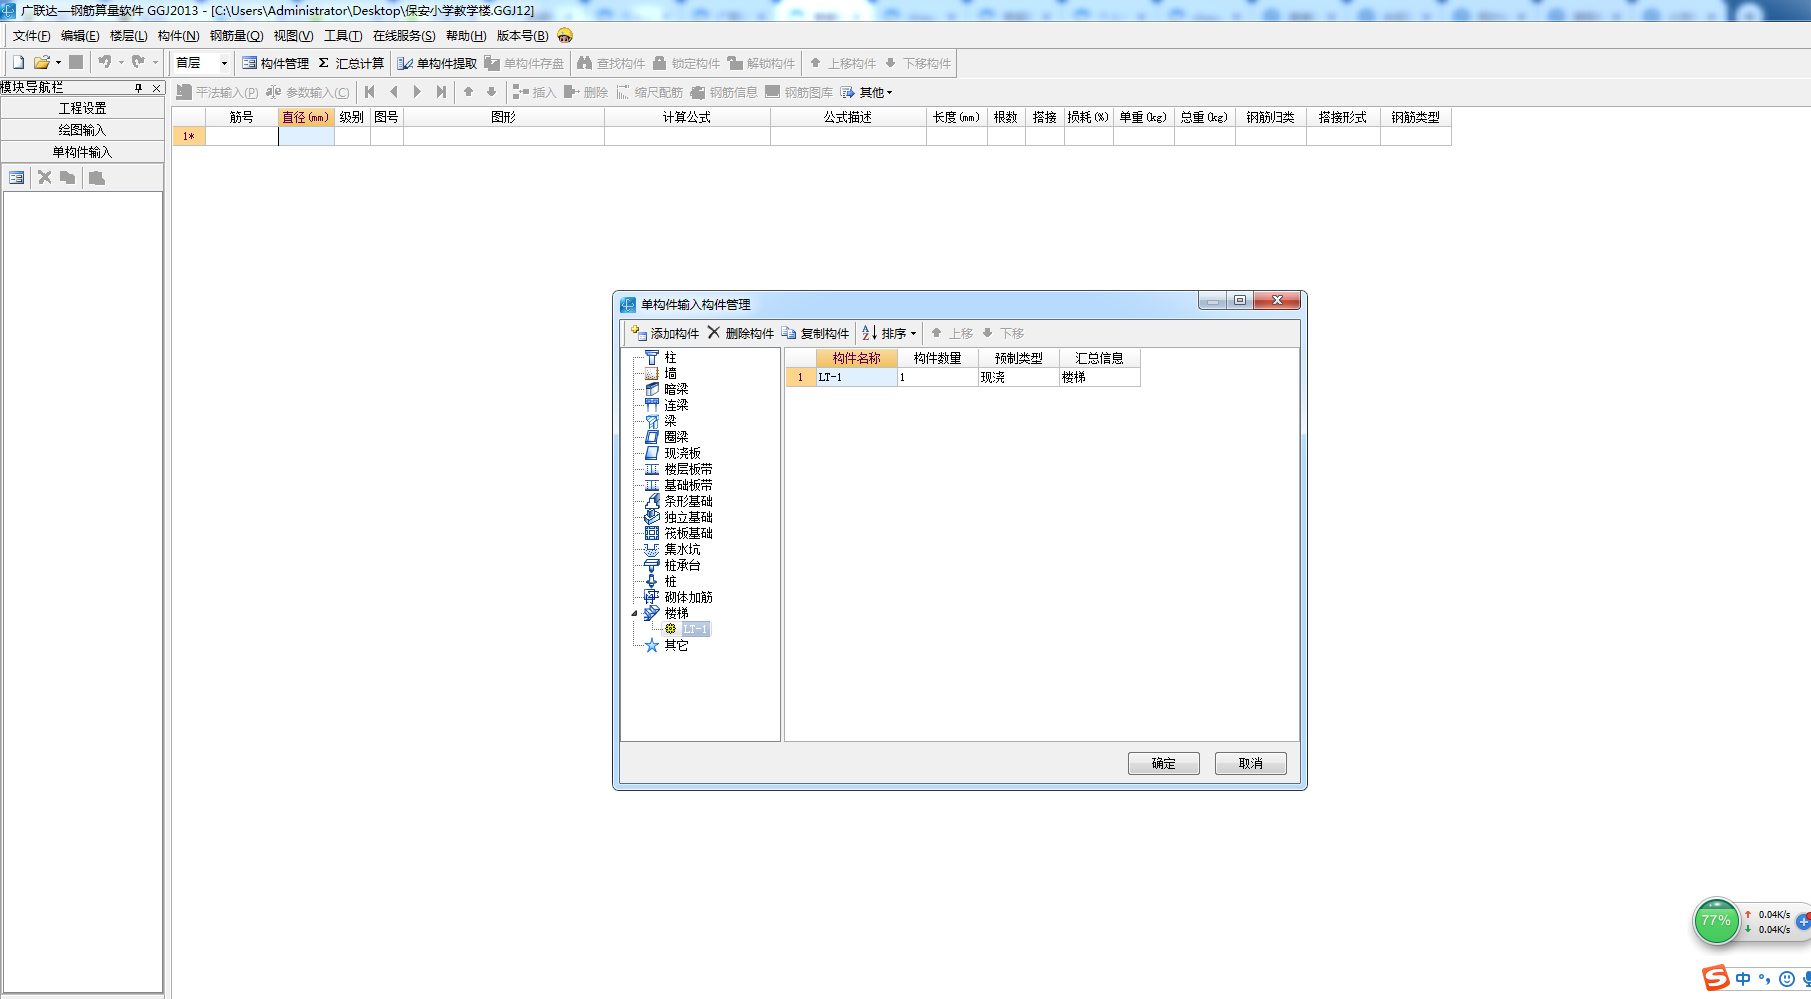Open the 钢筋量(Q) menu
The width and height of the screenshot is (1811, 999).
click(x=237, y=36)
